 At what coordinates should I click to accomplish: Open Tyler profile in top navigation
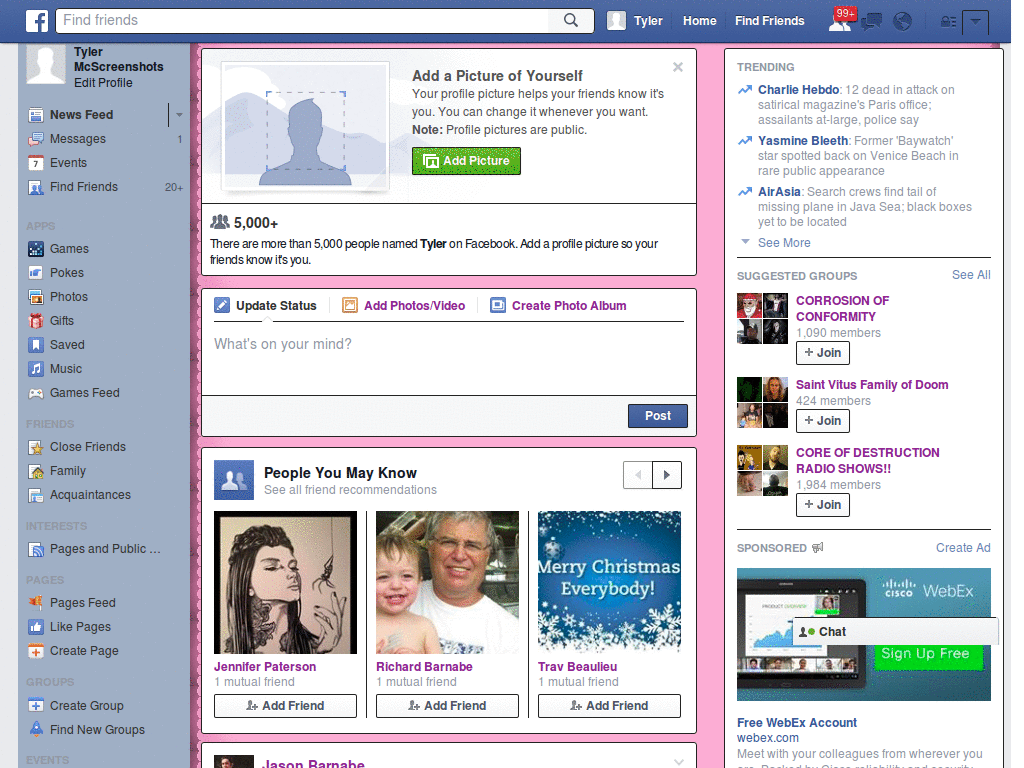pos(635,21)
